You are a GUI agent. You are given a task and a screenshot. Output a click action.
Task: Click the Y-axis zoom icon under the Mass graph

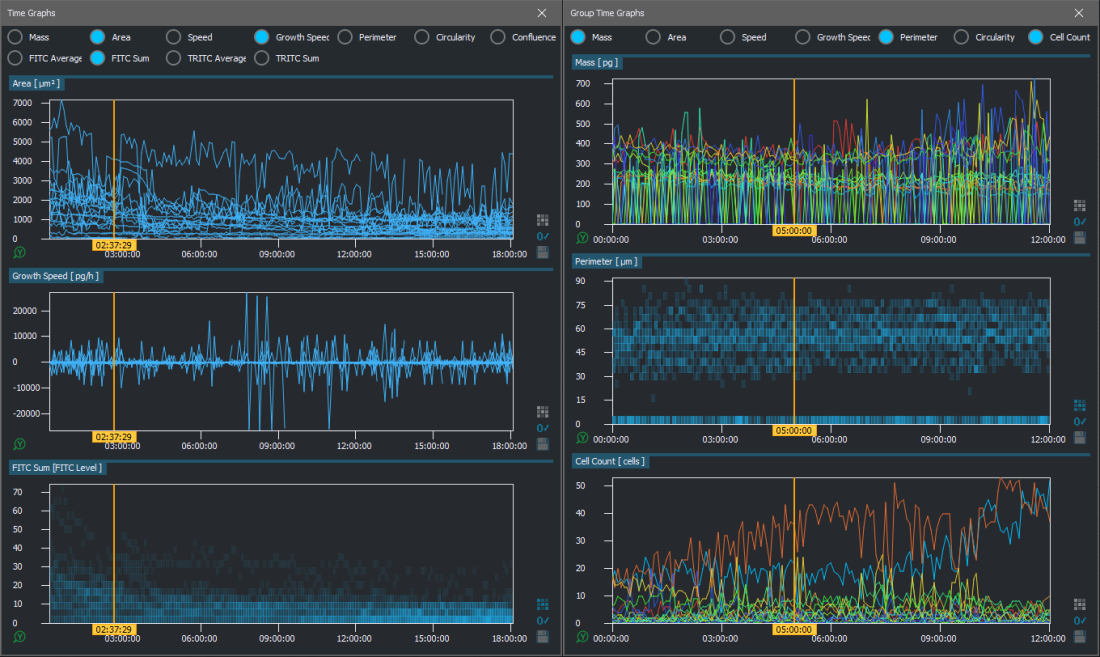[583, 238]
